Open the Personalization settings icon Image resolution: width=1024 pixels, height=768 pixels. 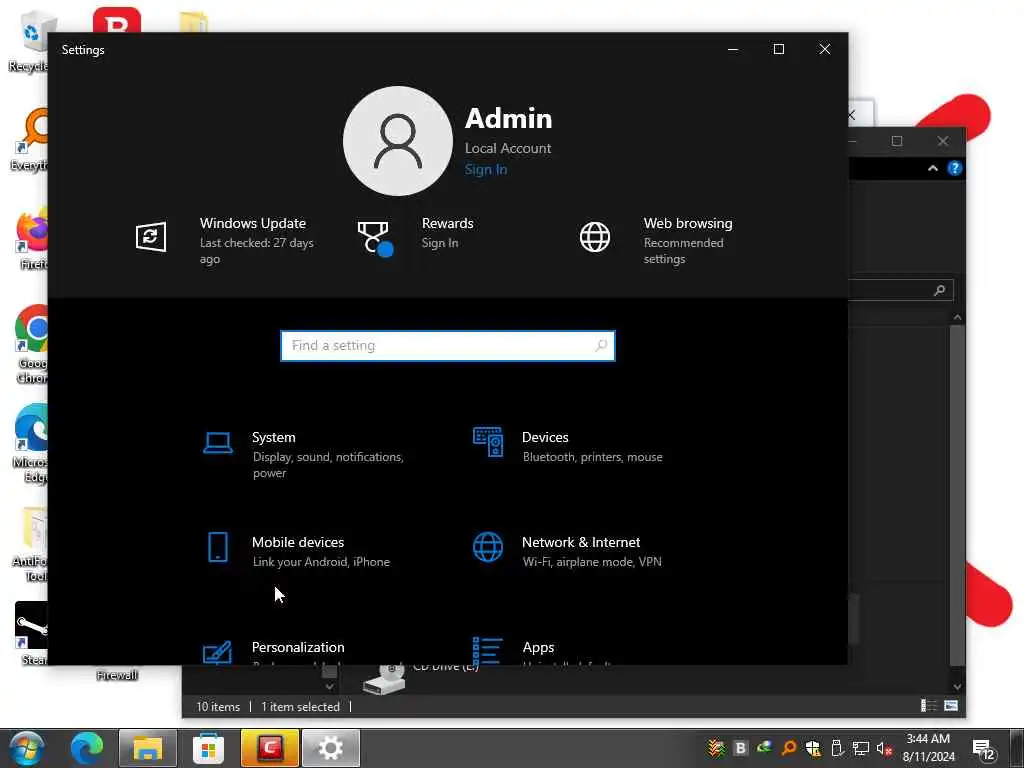tap(217, 653)
